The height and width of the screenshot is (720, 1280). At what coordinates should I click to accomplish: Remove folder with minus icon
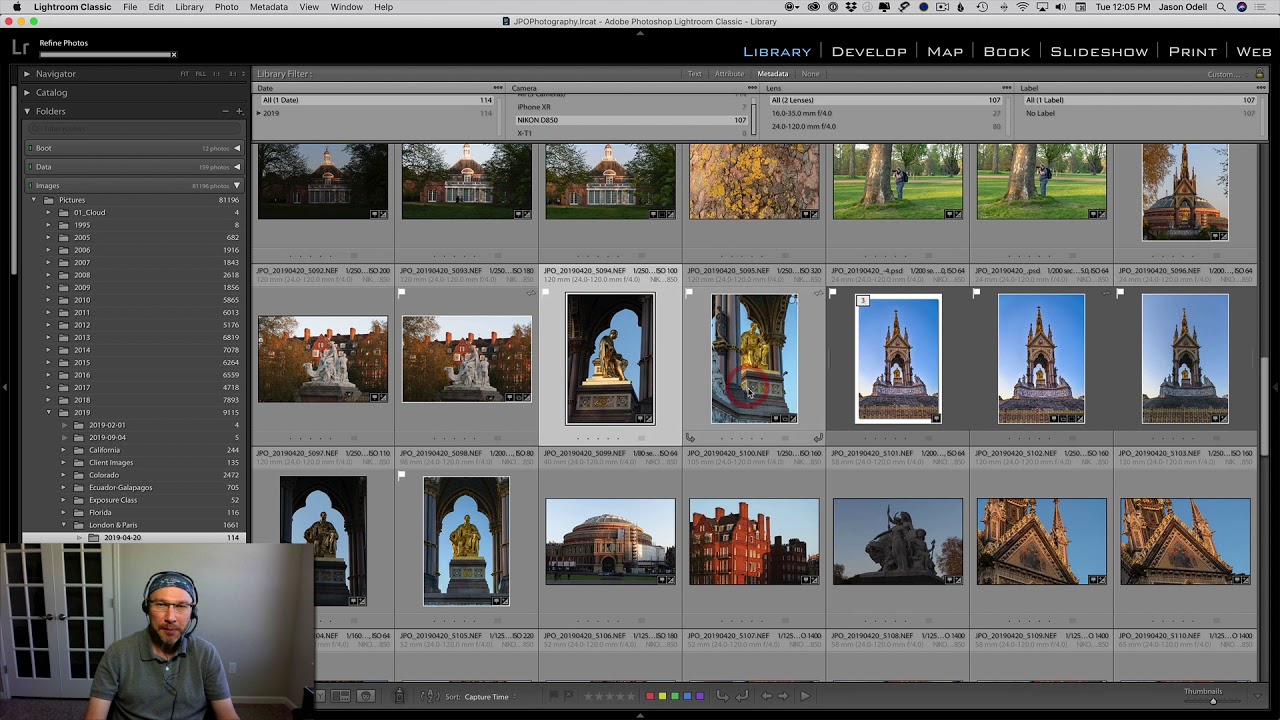click(x=226, y=111)
